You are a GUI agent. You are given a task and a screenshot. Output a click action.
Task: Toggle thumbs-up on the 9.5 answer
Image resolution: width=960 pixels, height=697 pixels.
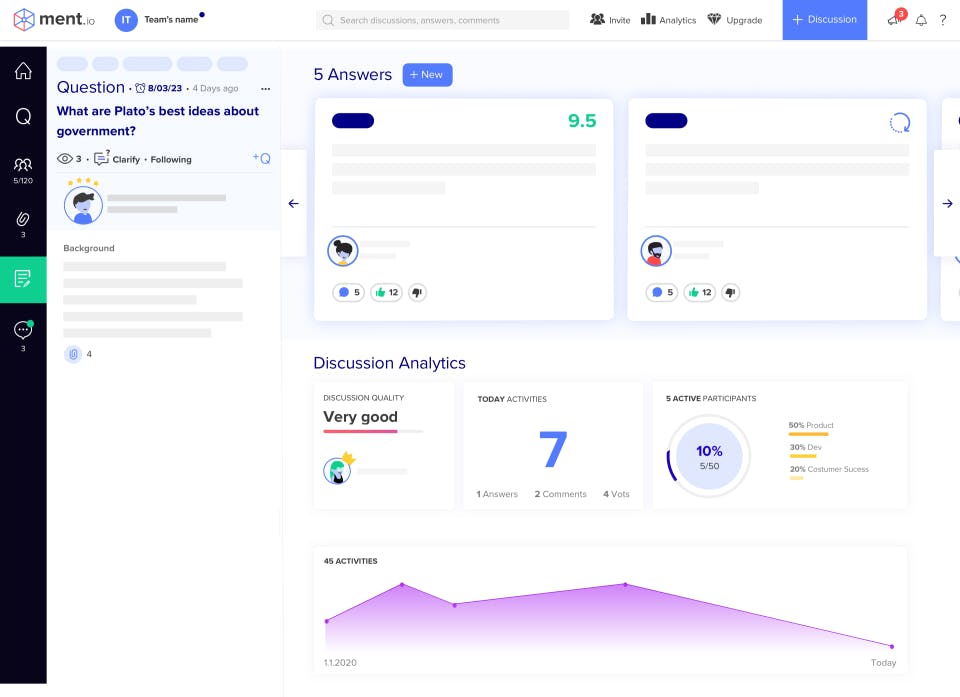click(386, 292)
